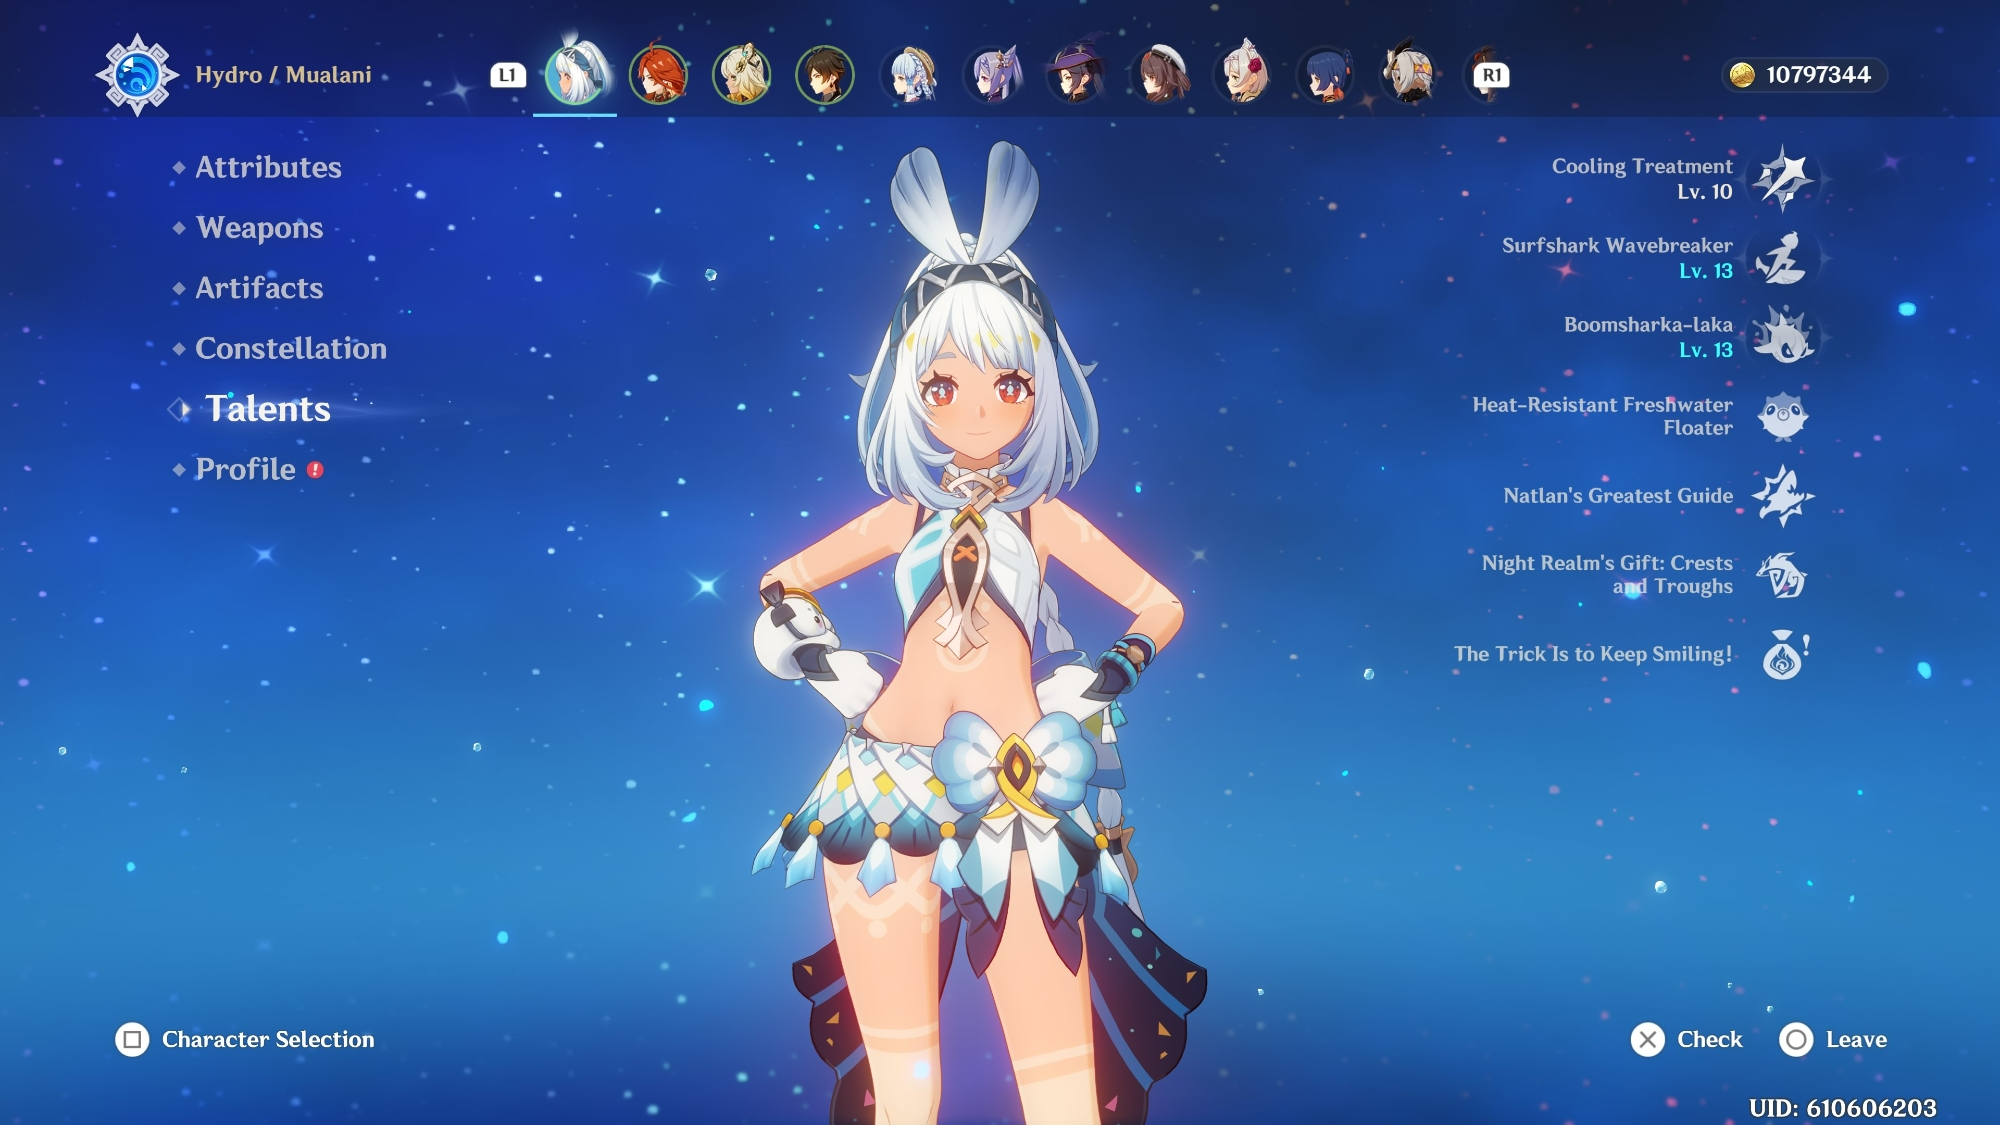Go to the Artifacts menu
This screenshot has height=1125, width=2000.
click(x=259, y=288)
